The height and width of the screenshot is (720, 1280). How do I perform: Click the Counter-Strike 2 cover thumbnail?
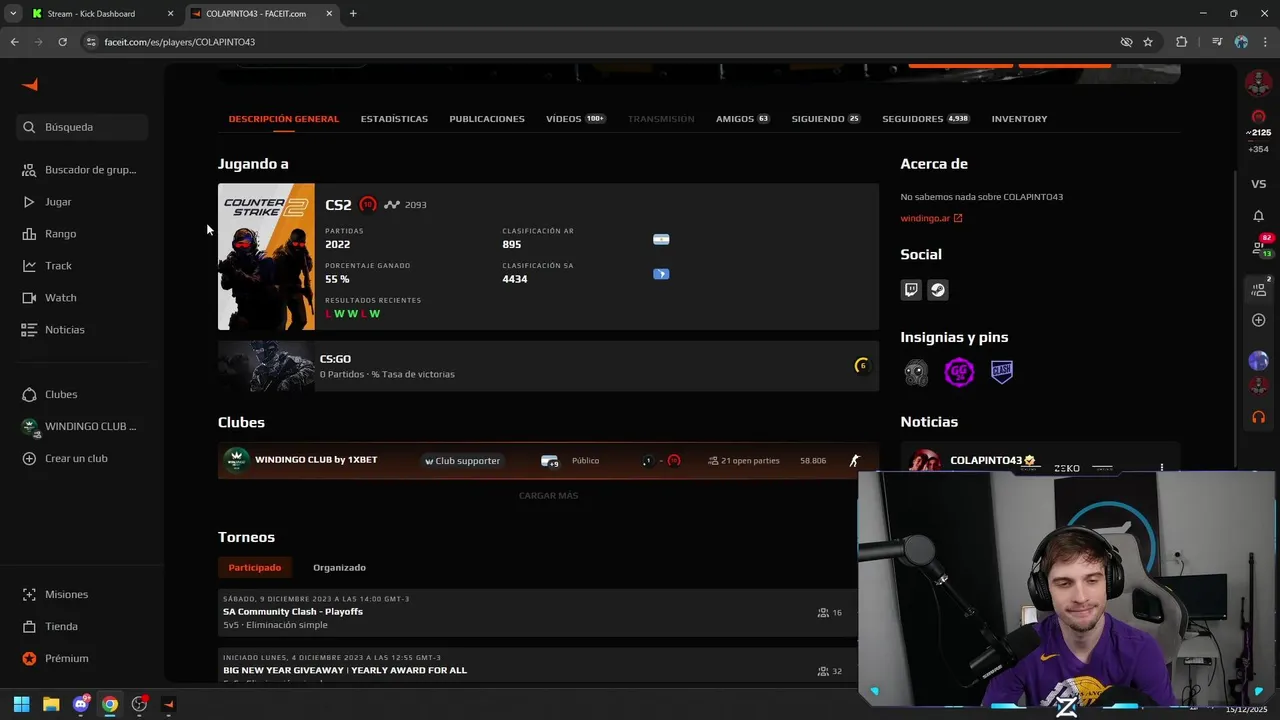tap(266, 257)
